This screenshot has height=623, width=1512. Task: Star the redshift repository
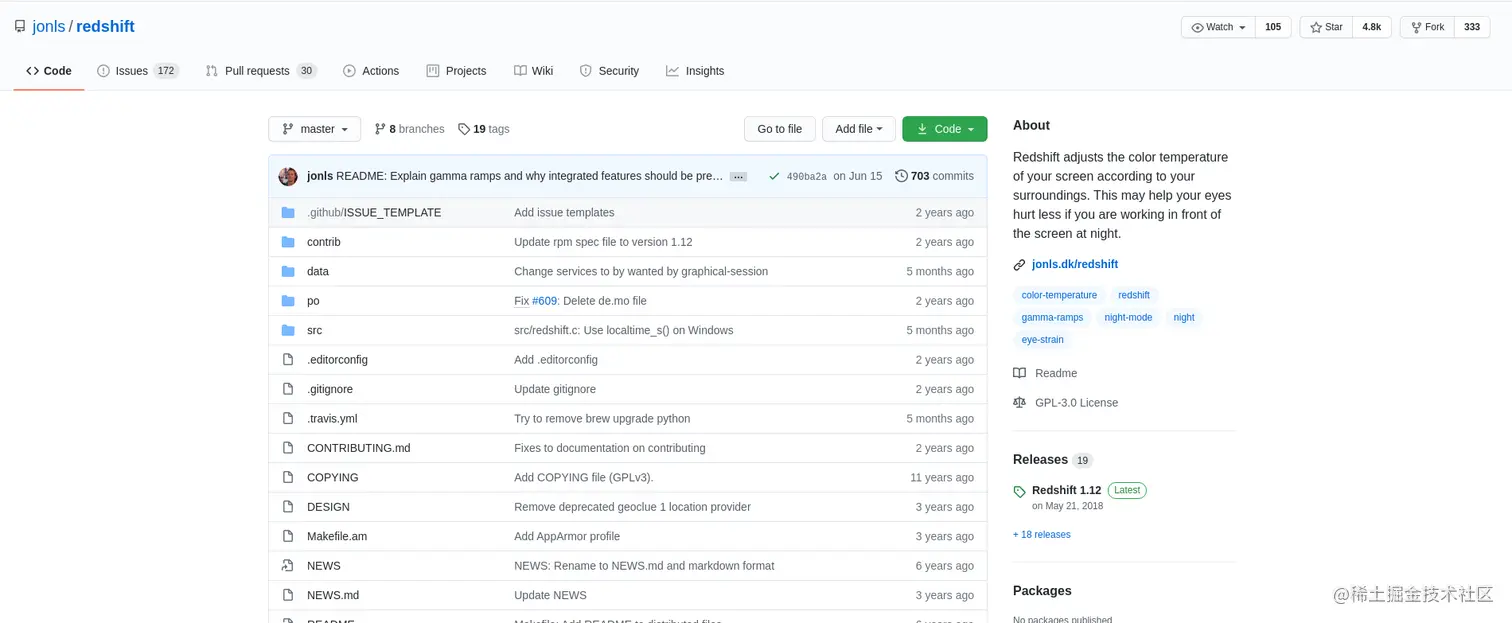coord(1326,27)
